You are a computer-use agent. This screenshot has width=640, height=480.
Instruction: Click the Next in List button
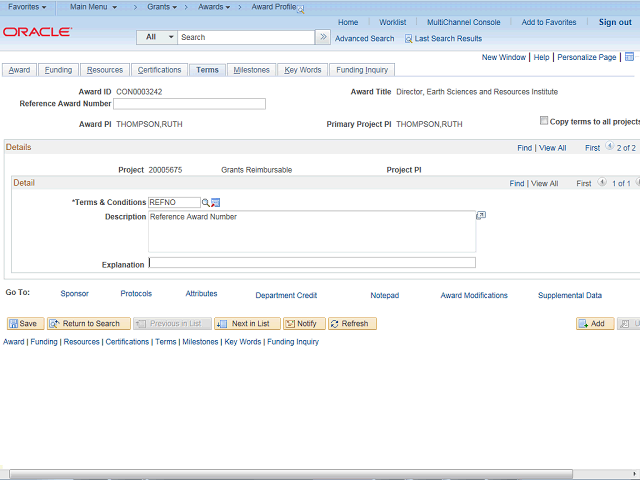click(x=247, y=324)
